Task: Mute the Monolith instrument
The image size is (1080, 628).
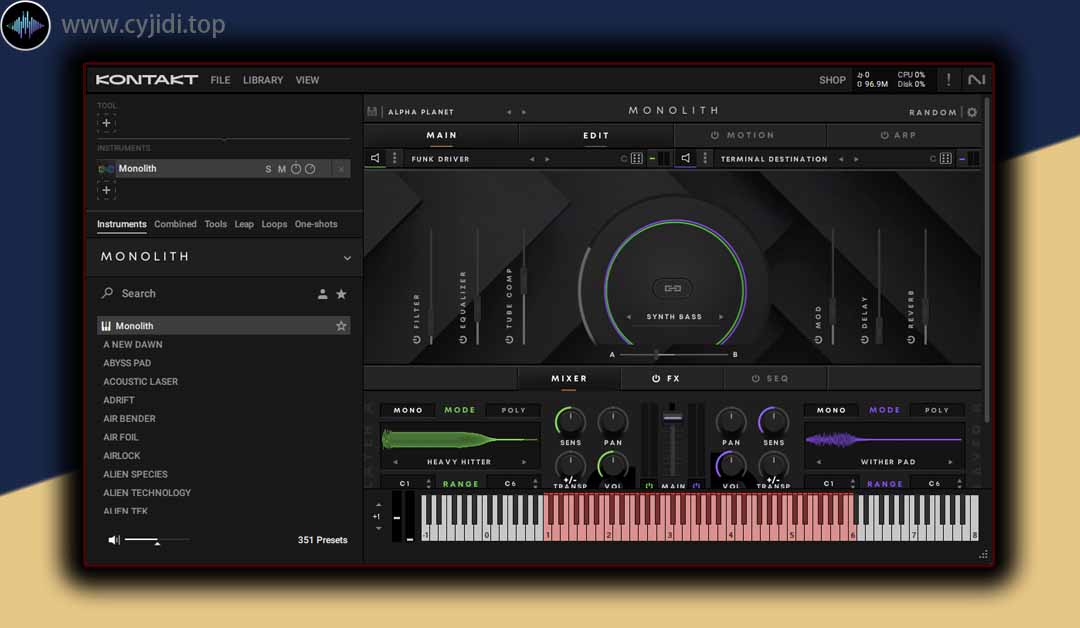Action: click(281, 169)
